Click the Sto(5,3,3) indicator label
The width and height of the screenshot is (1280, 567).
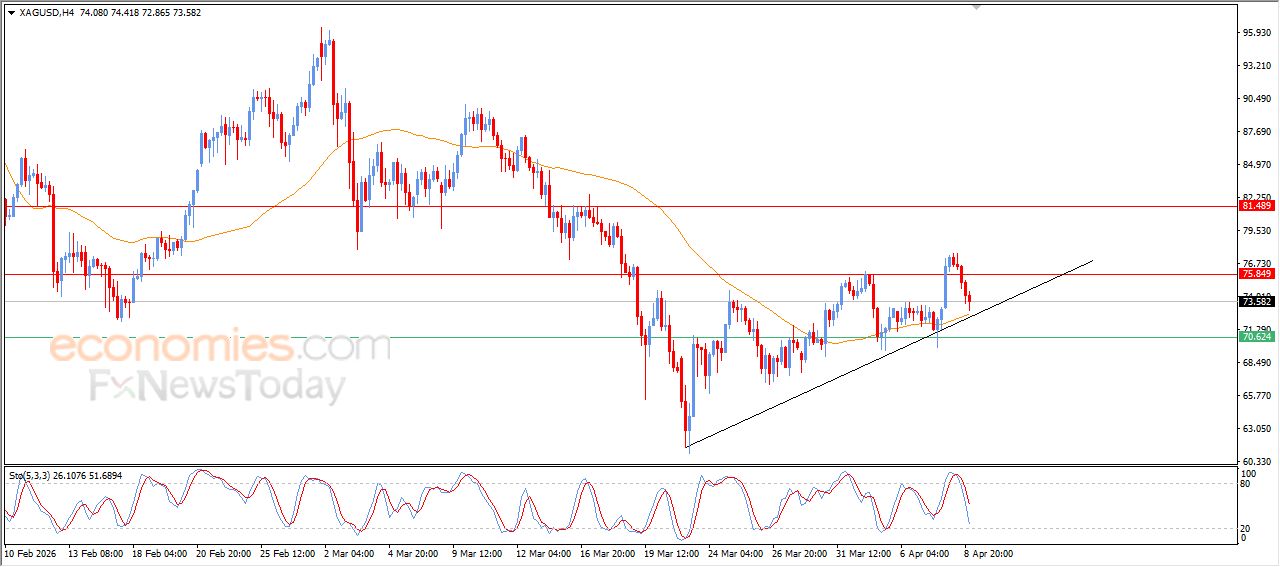tap(65, 475)
